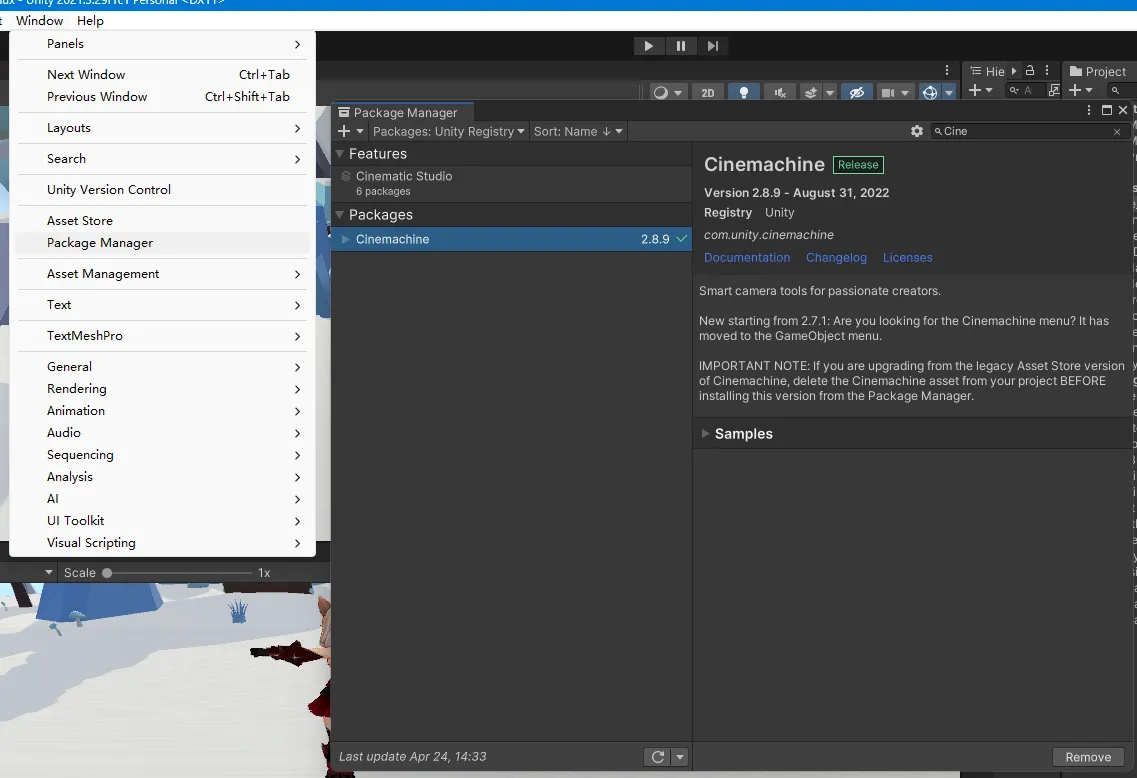1137x778 pixels.
Task: Refresh the package list with reload button
Action: point(658,757)
